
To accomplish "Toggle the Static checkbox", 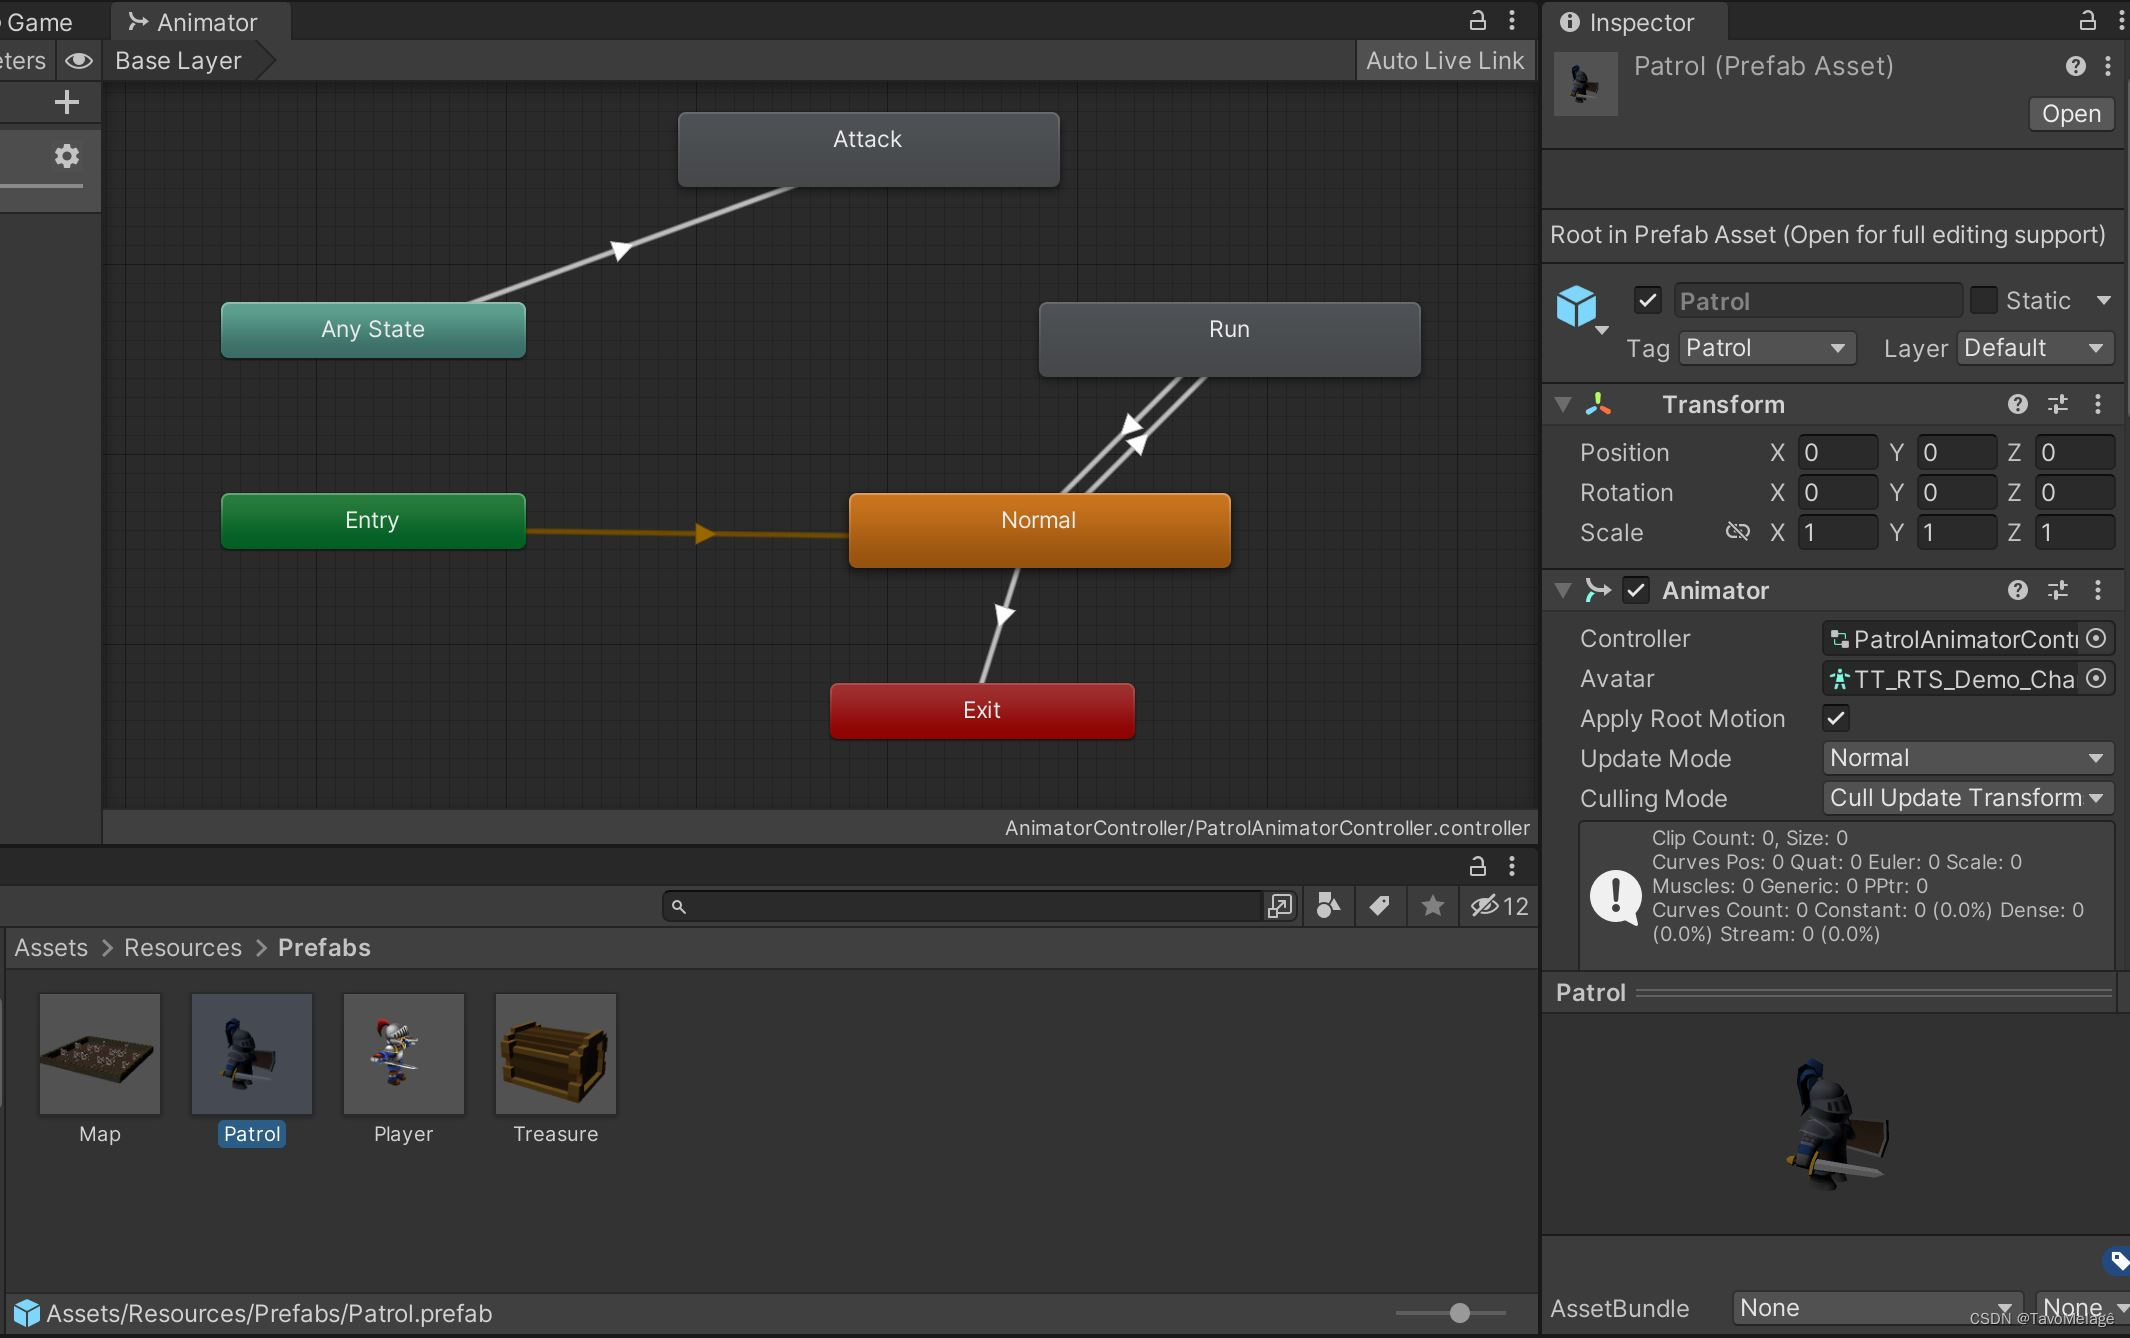I will pos(1983,300).
